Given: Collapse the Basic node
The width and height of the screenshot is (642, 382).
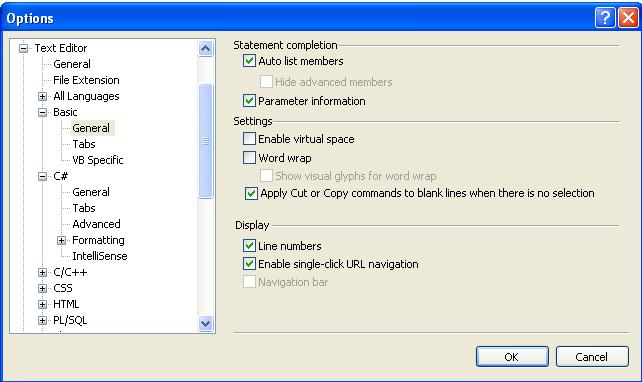Looking at the screenshot, I should click(x=42, y=113).
